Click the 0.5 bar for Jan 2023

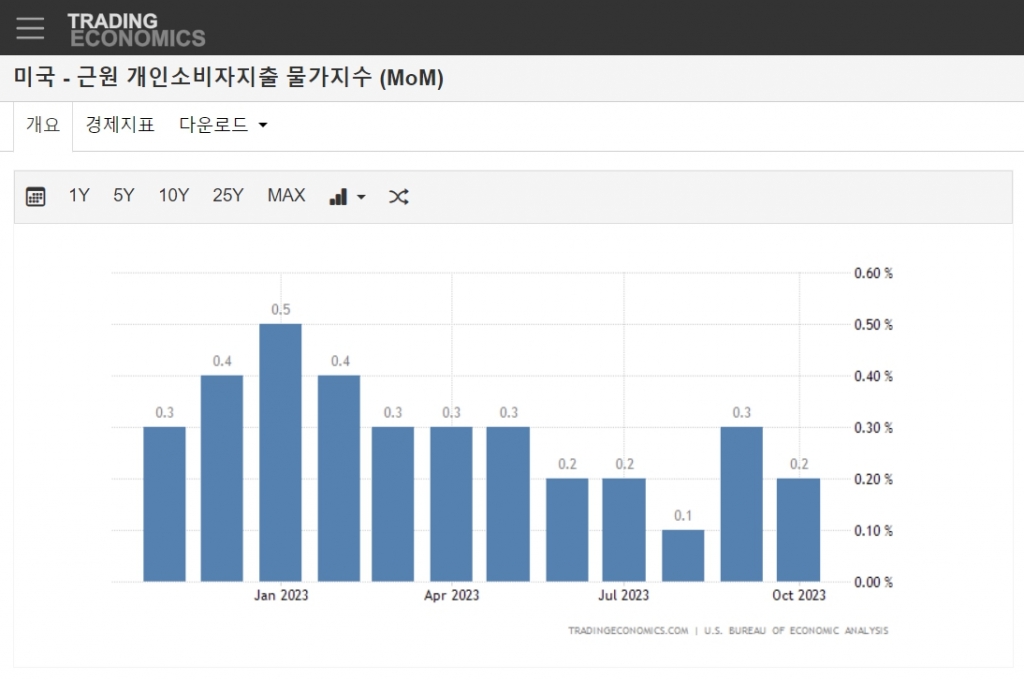[280, 452]
